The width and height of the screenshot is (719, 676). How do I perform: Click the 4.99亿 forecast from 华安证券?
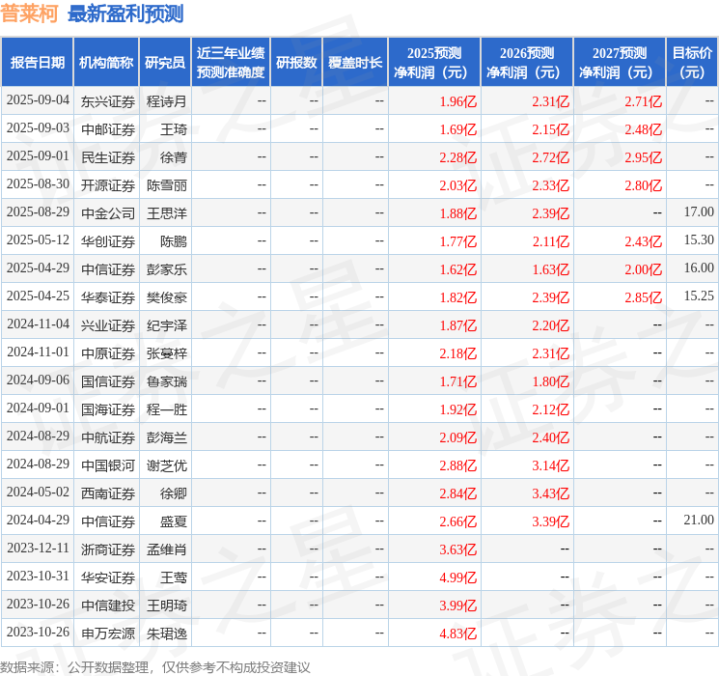point(458,577)
